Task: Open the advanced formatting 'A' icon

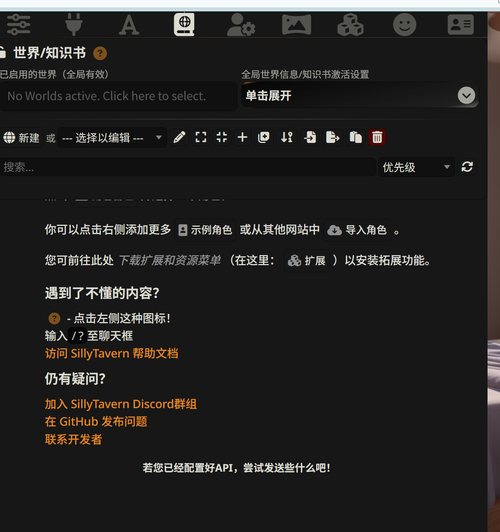Action: 129,25
